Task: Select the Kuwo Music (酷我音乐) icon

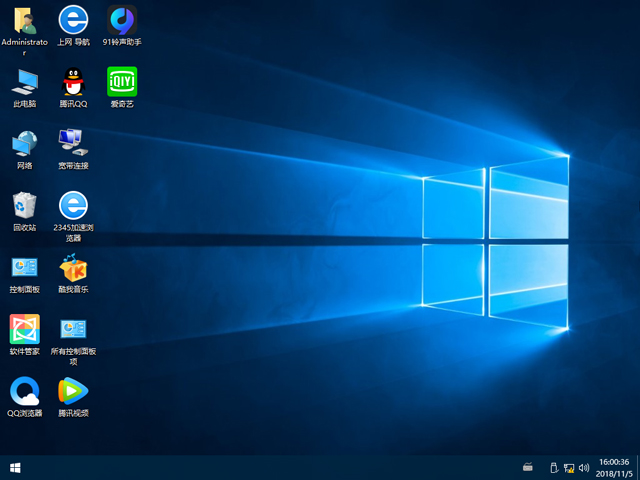Action: tap(73, 268)
